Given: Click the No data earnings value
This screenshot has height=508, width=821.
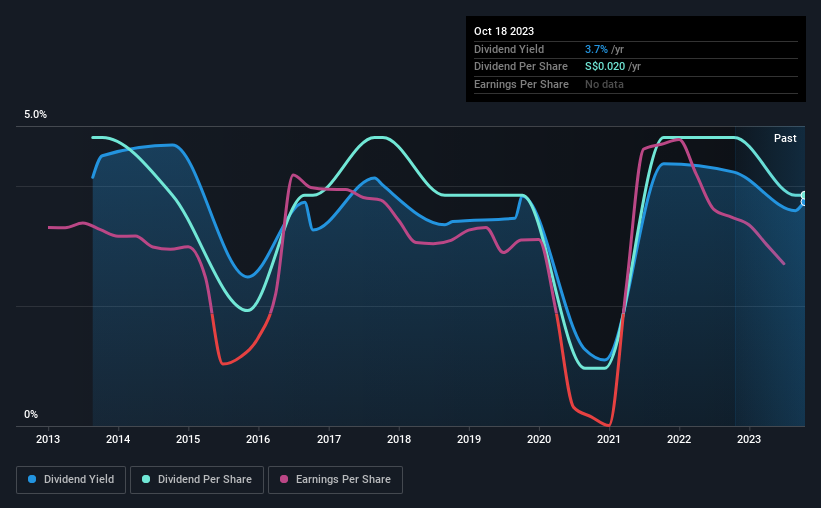Looking at the screenshot, I should coord(604,84).
